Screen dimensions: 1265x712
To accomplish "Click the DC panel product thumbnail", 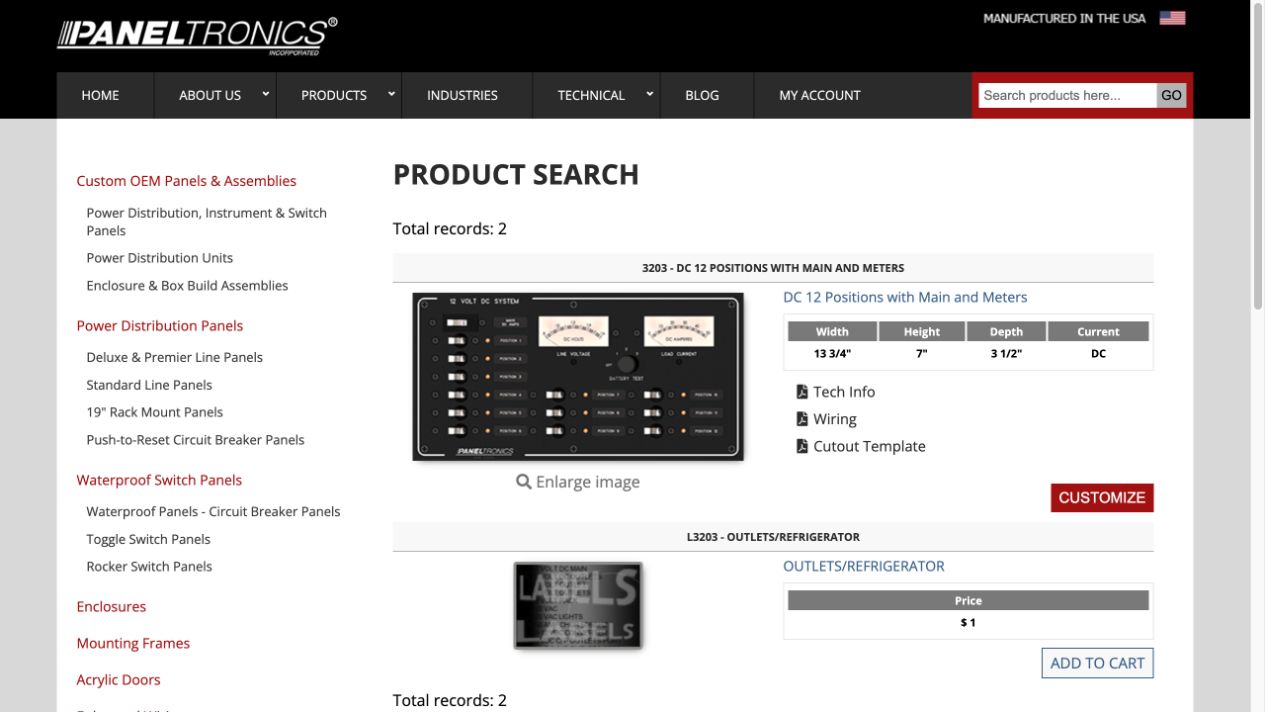I will click(578, 376).
